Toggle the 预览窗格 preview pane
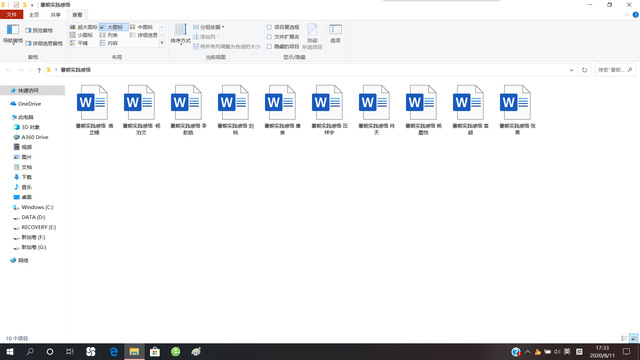640x360 pixels. pos(39,30)
